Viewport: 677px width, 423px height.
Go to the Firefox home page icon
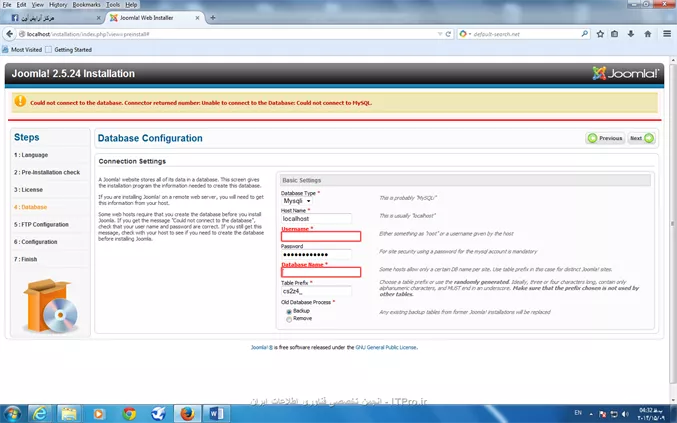[x=648, y=34]
